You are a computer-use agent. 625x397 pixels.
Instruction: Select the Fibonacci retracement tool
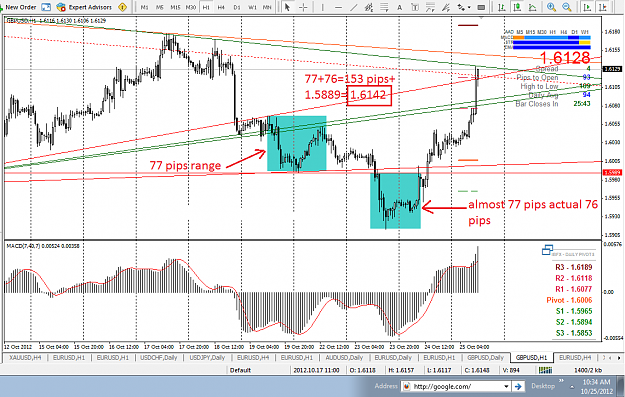tap(384, 7)
